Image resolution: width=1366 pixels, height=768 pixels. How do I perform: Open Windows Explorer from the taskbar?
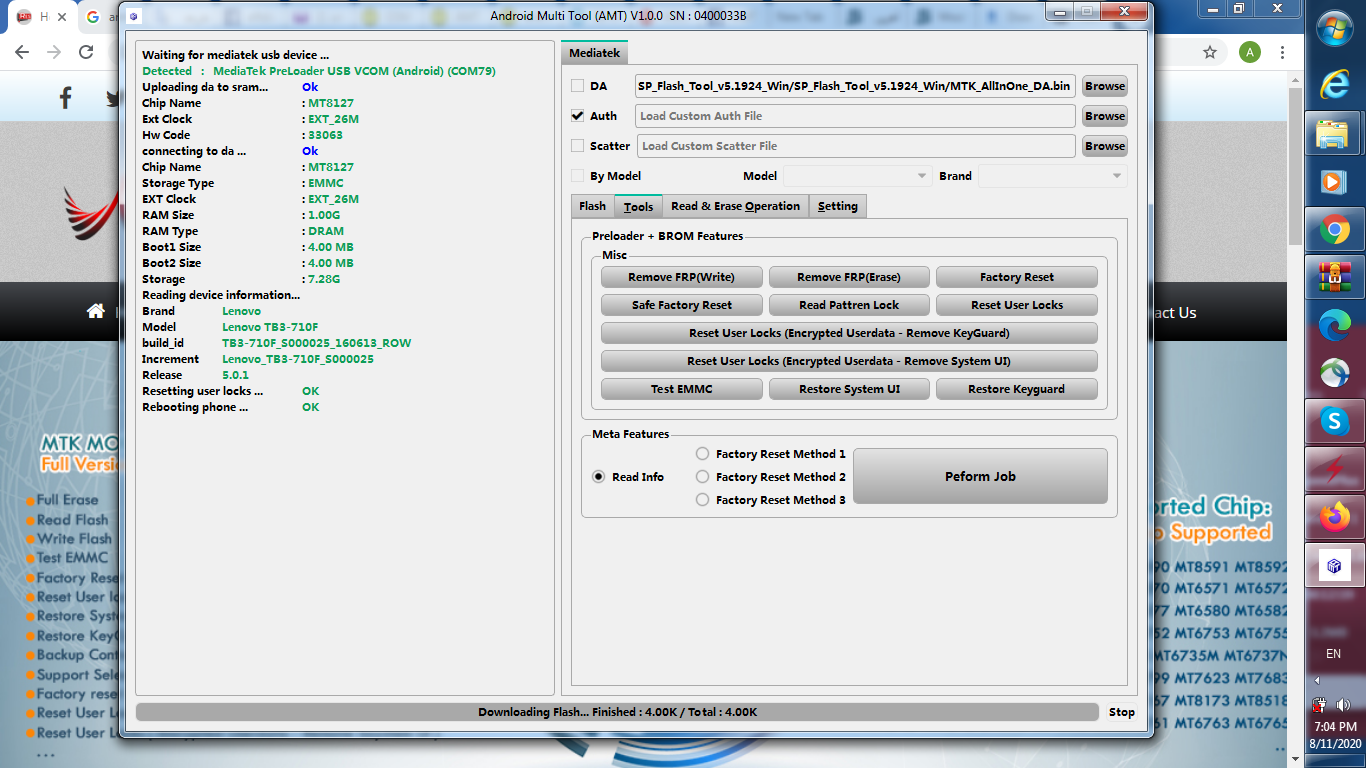point(1334,133)
